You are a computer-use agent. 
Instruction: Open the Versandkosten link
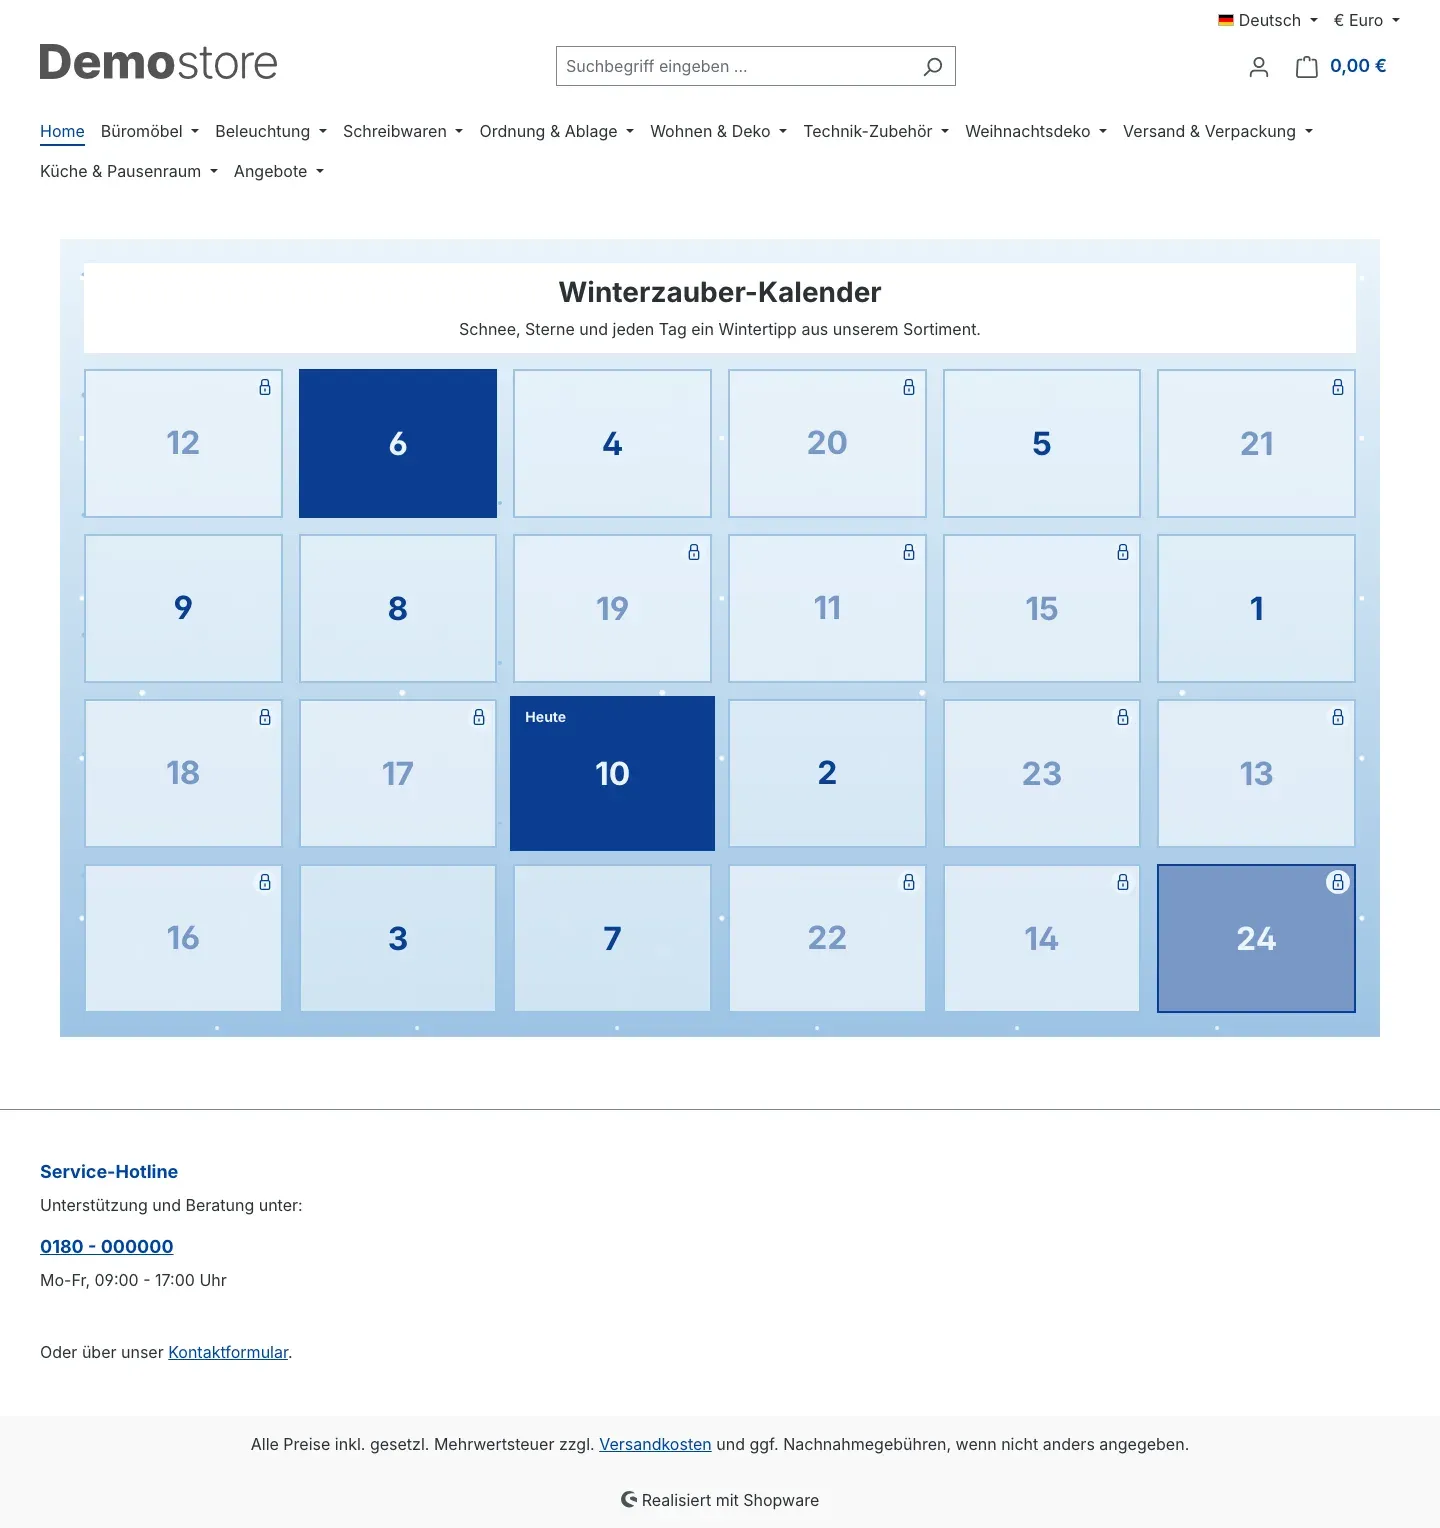coord(655,1444)
